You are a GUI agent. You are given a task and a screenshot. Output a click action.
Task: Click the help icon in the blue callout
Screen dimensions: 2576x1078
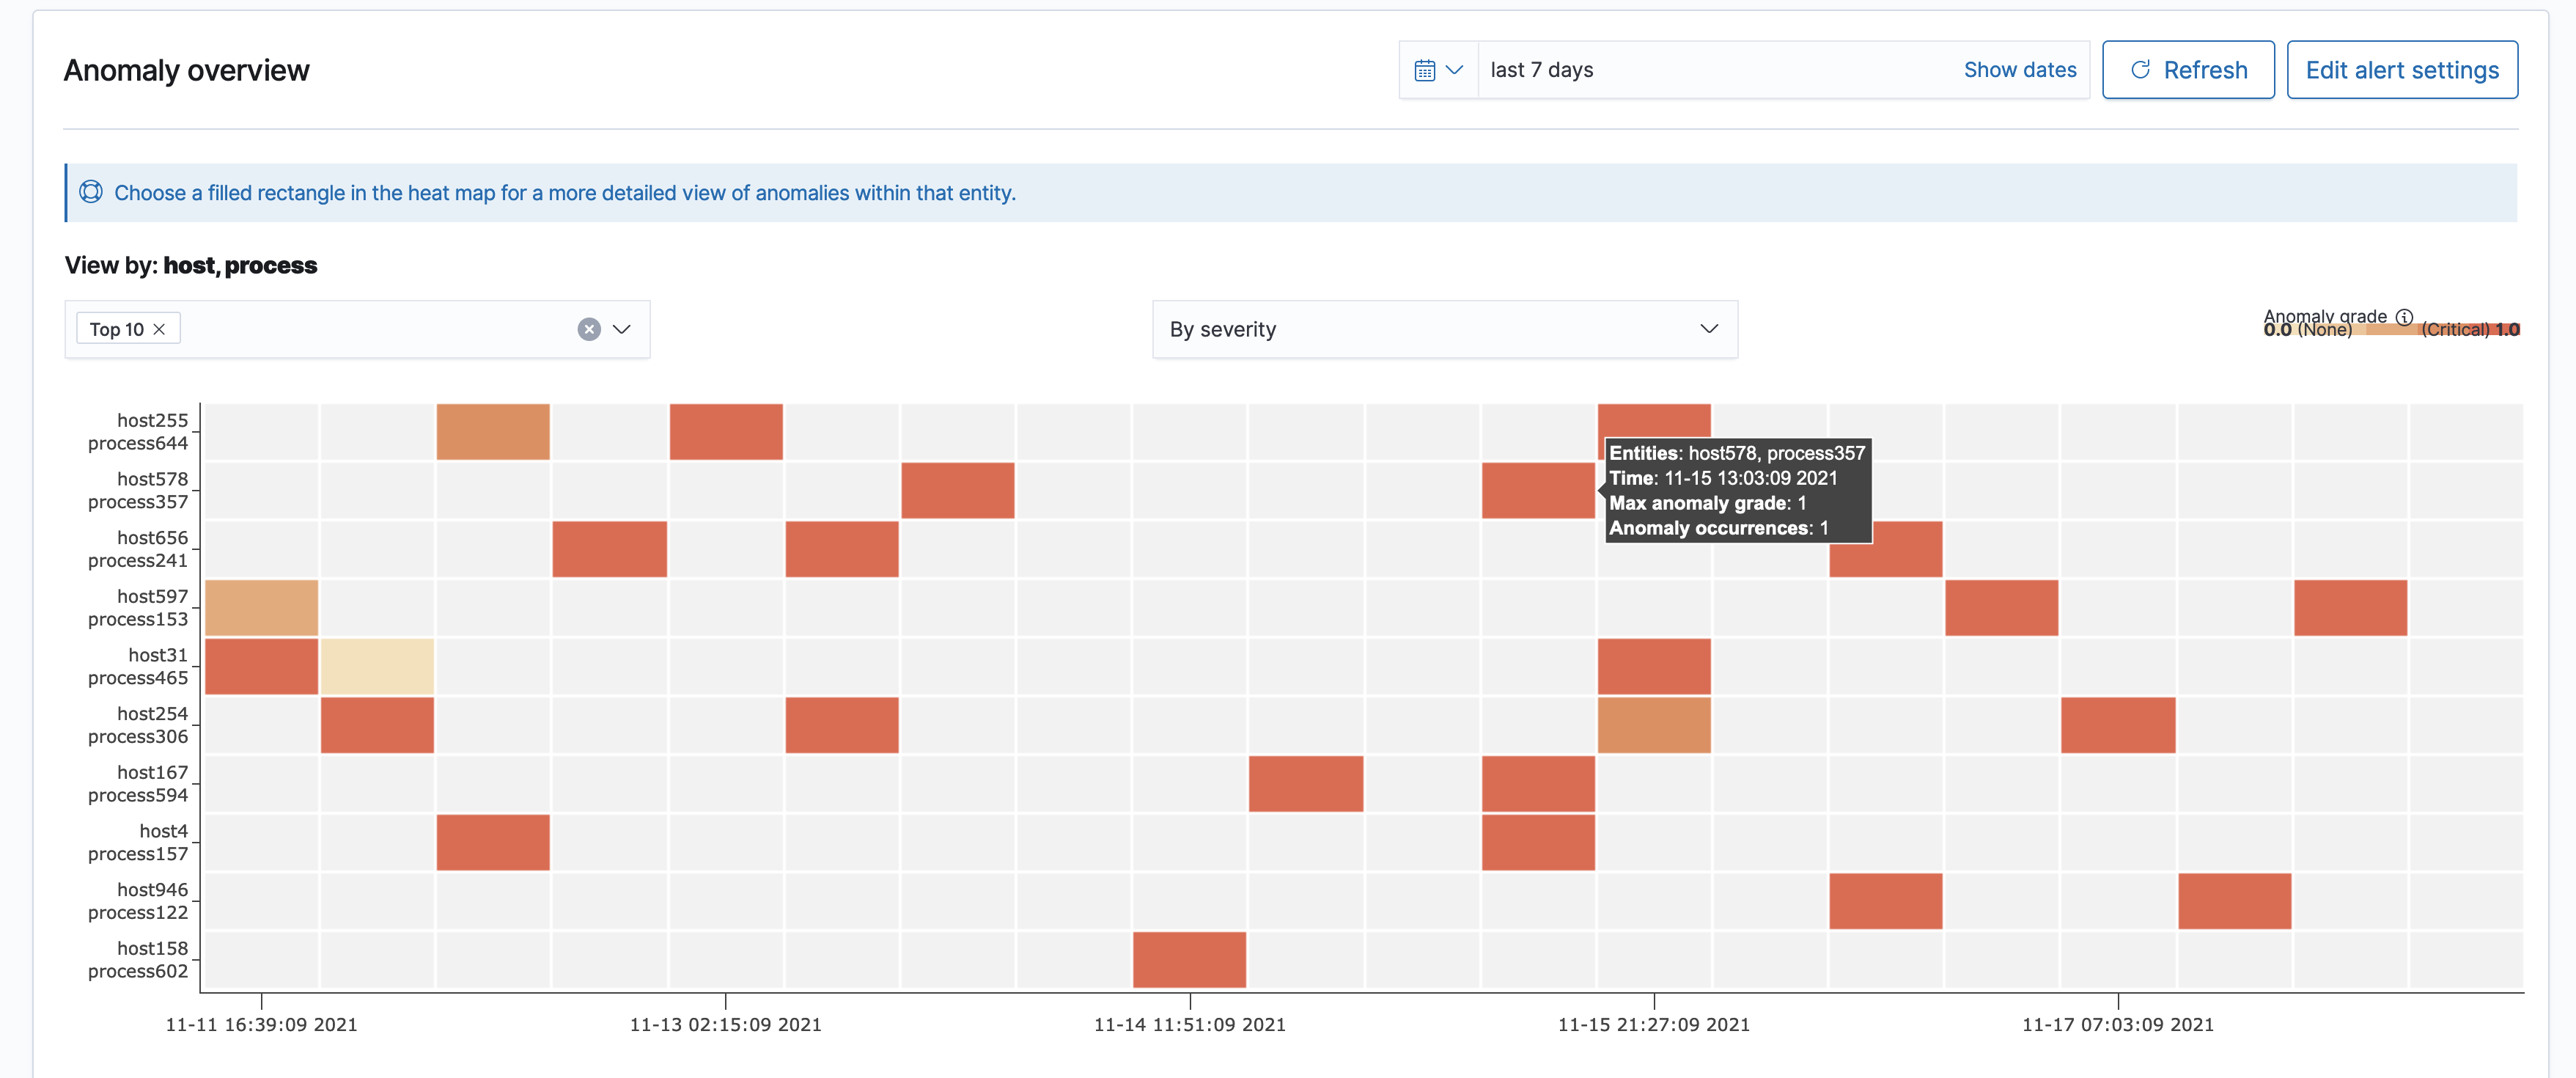pyautogui.click(x=91, y=192)
